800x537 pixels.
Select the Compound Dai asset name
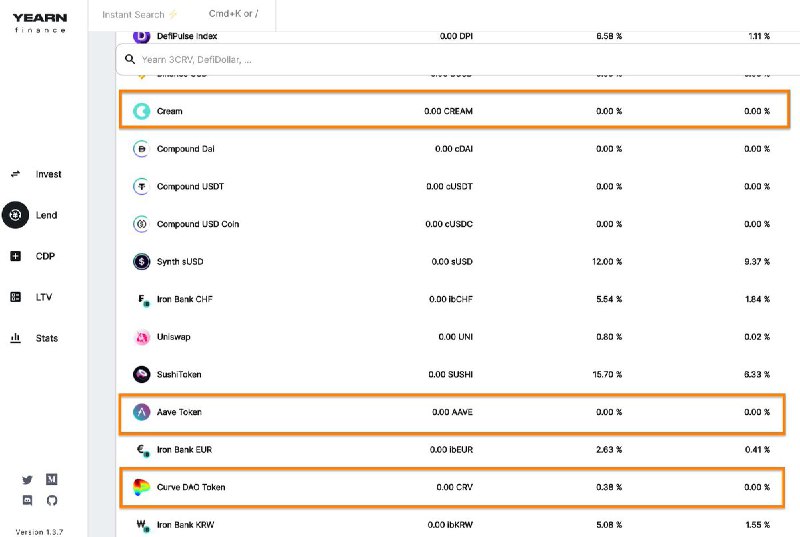click(x=186, y=148)
